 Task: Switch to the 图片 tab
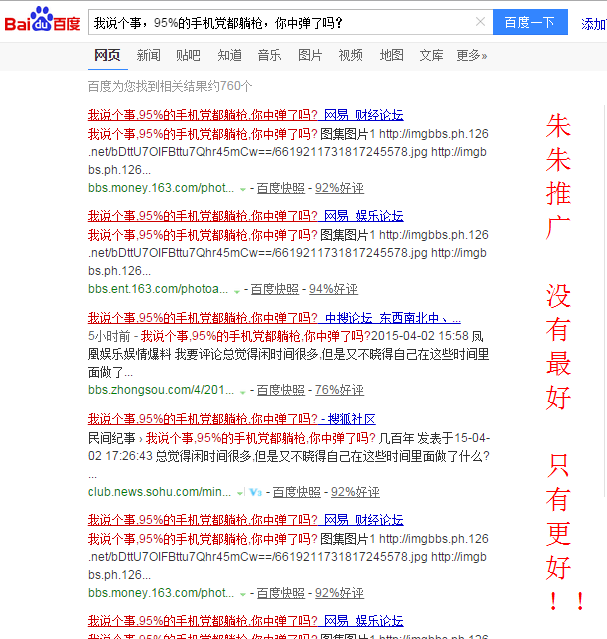310,55
